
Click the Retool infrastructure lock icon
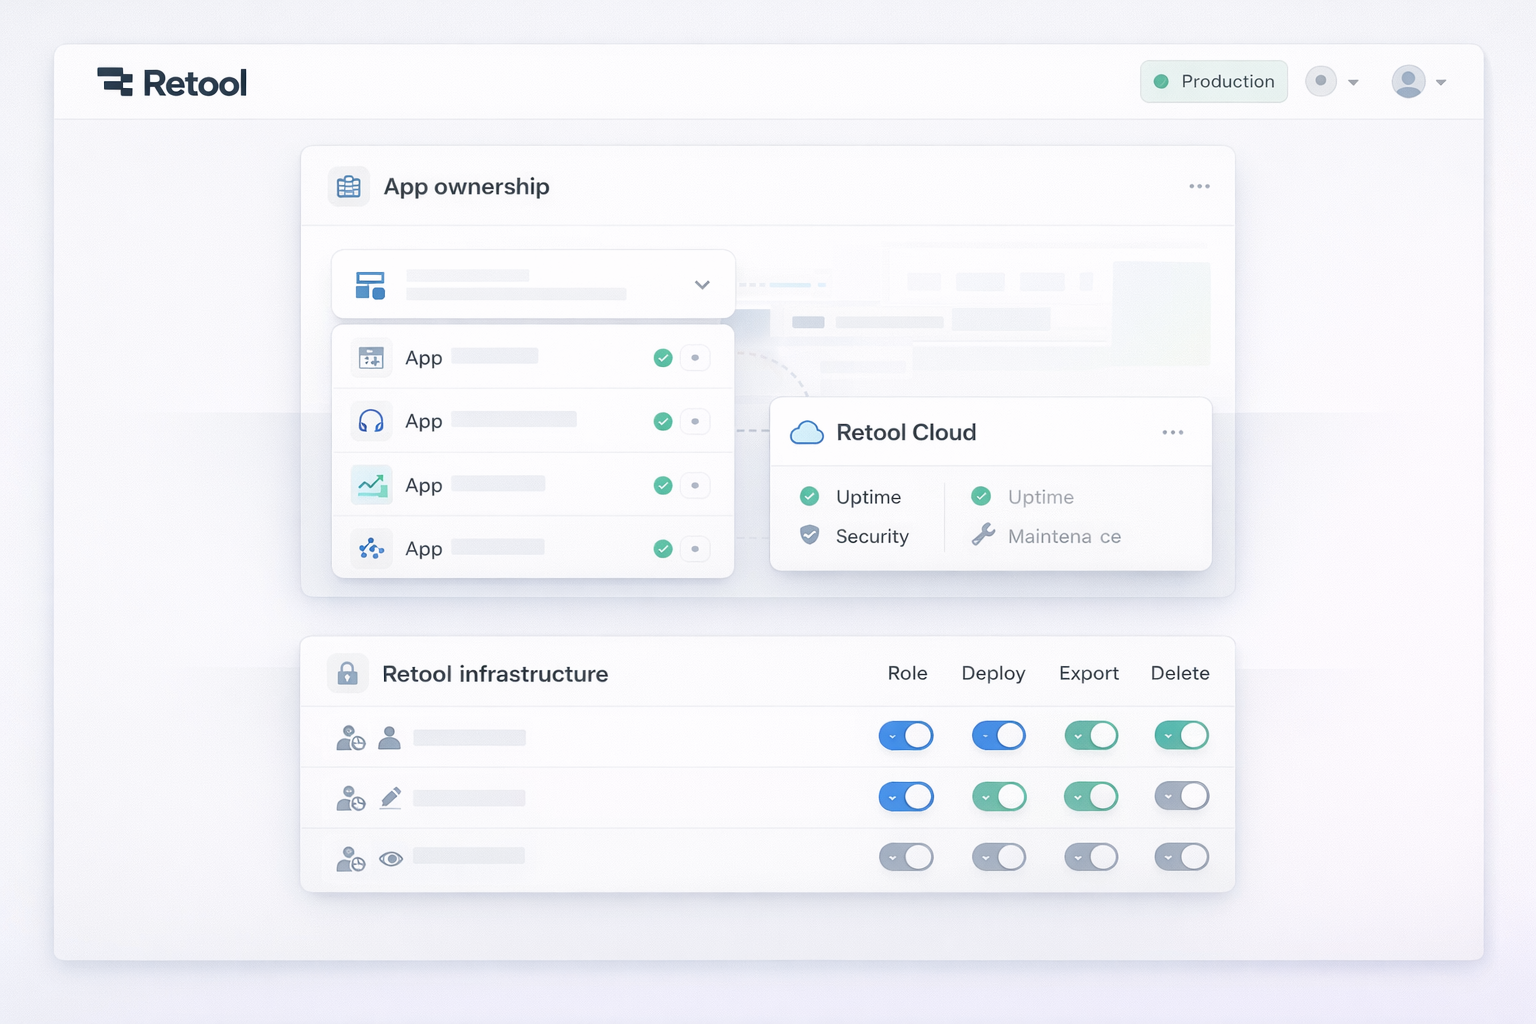point(347,674)
